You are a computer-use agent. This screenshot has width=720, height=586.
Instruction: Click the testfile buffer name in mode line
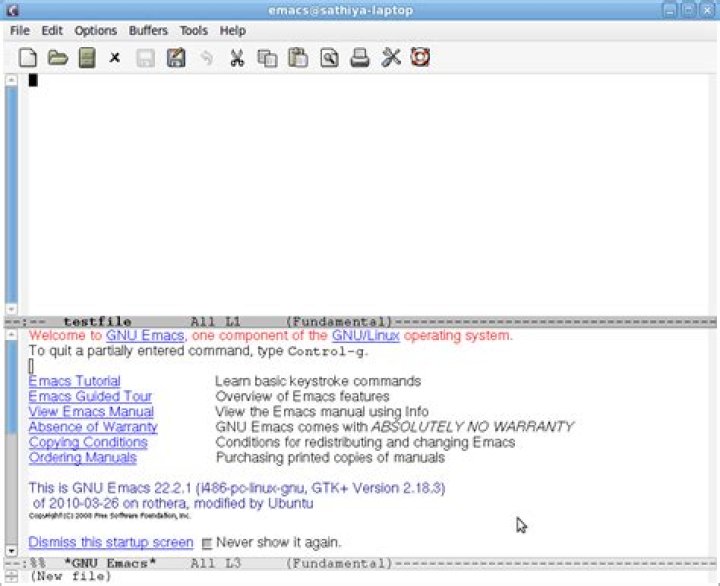click(x=97, y=321)
